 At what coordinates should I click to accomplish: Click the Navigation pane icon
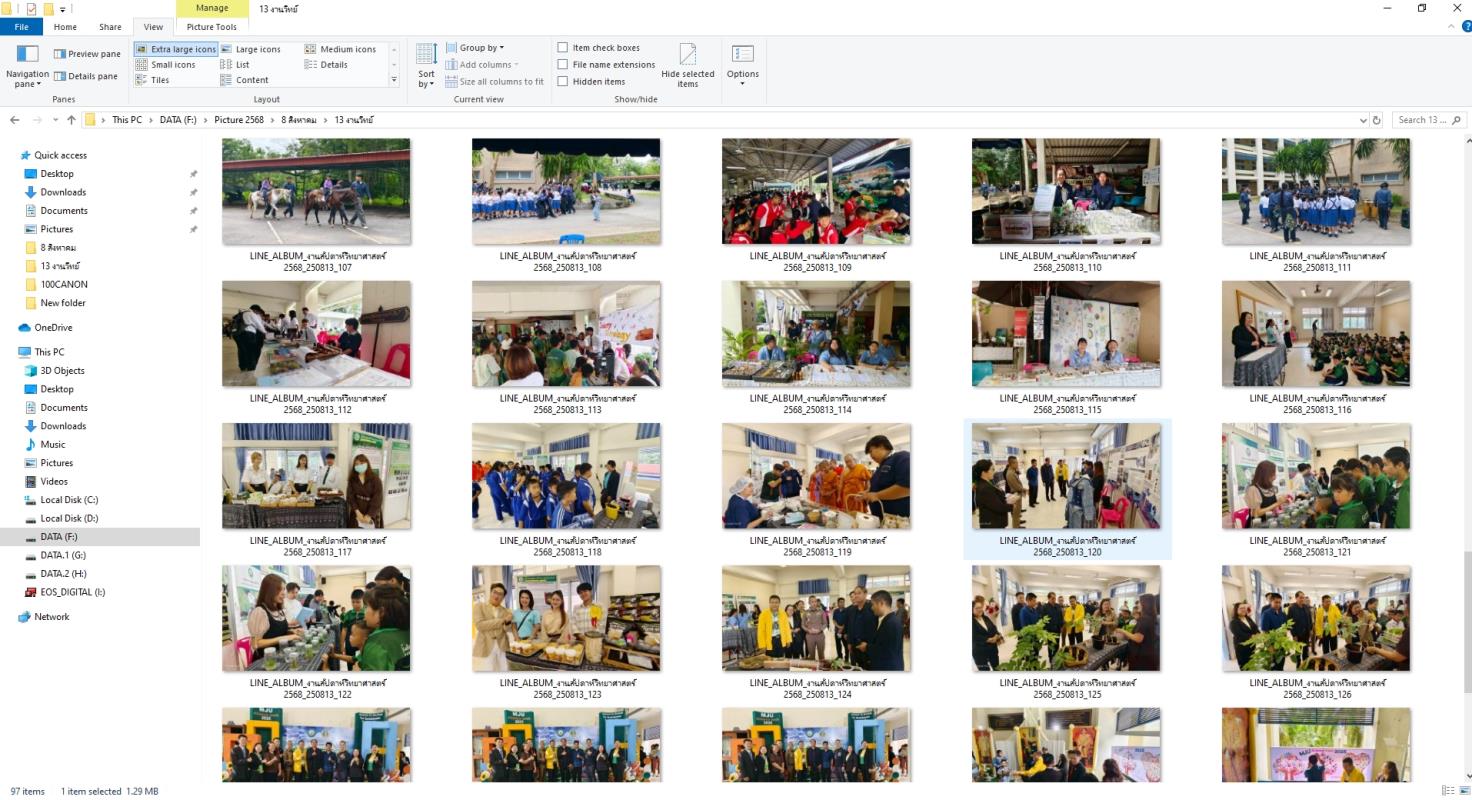click(x=27, y=55)
